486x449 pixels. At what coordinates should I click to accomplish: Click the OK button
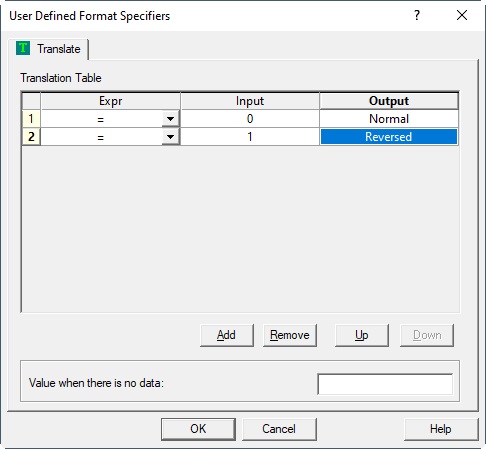(x=198, y=429)
